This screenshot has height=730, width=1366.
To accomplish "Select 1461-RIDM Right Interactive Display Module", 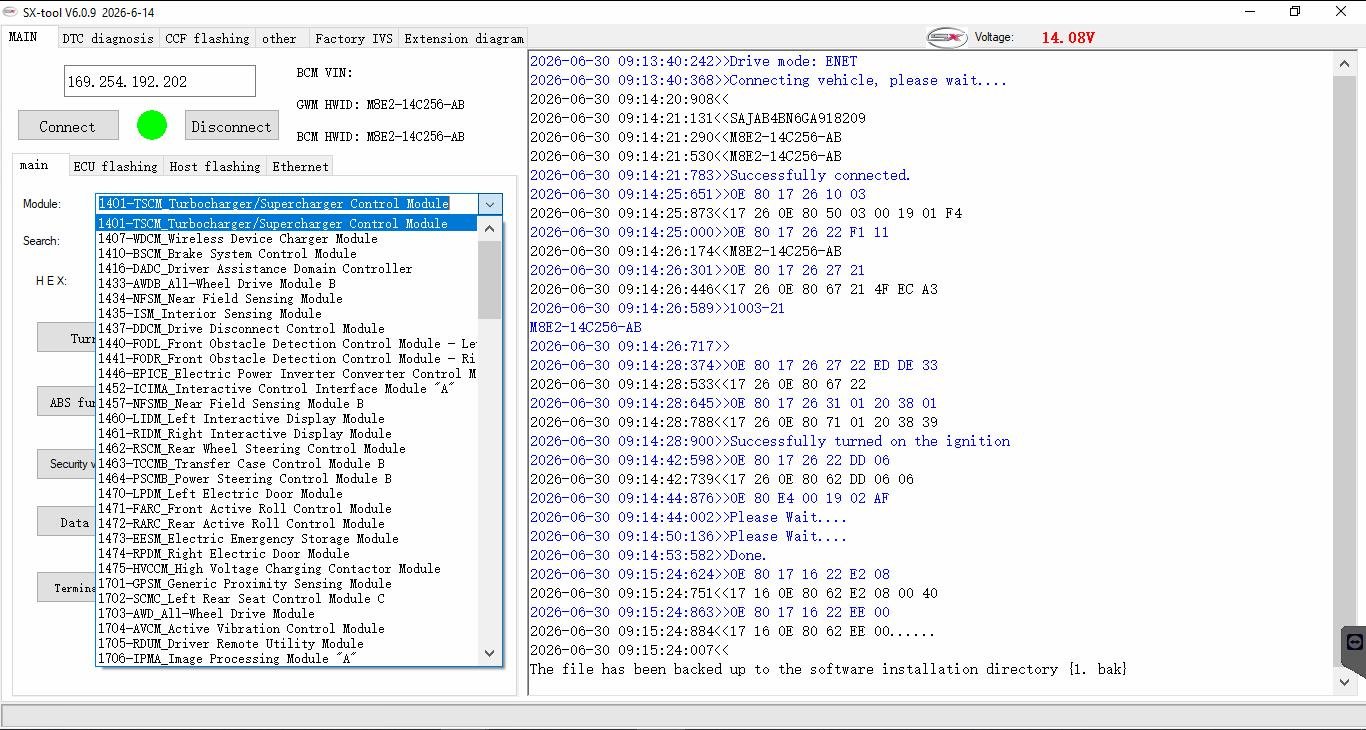I will (287, 434).
